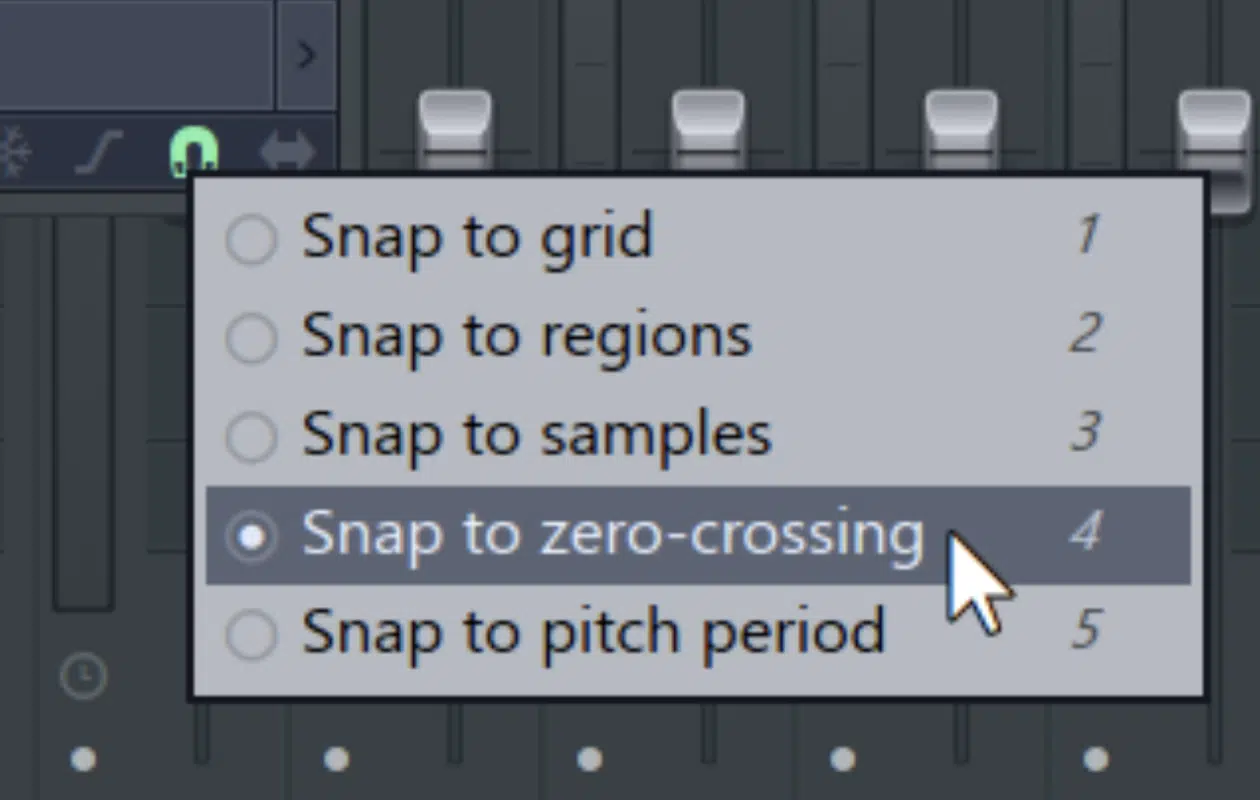The height and width of the screenshot is (800, 1260).
Task: Click the small clock icon below the menu
Action: tap(83, 676)
